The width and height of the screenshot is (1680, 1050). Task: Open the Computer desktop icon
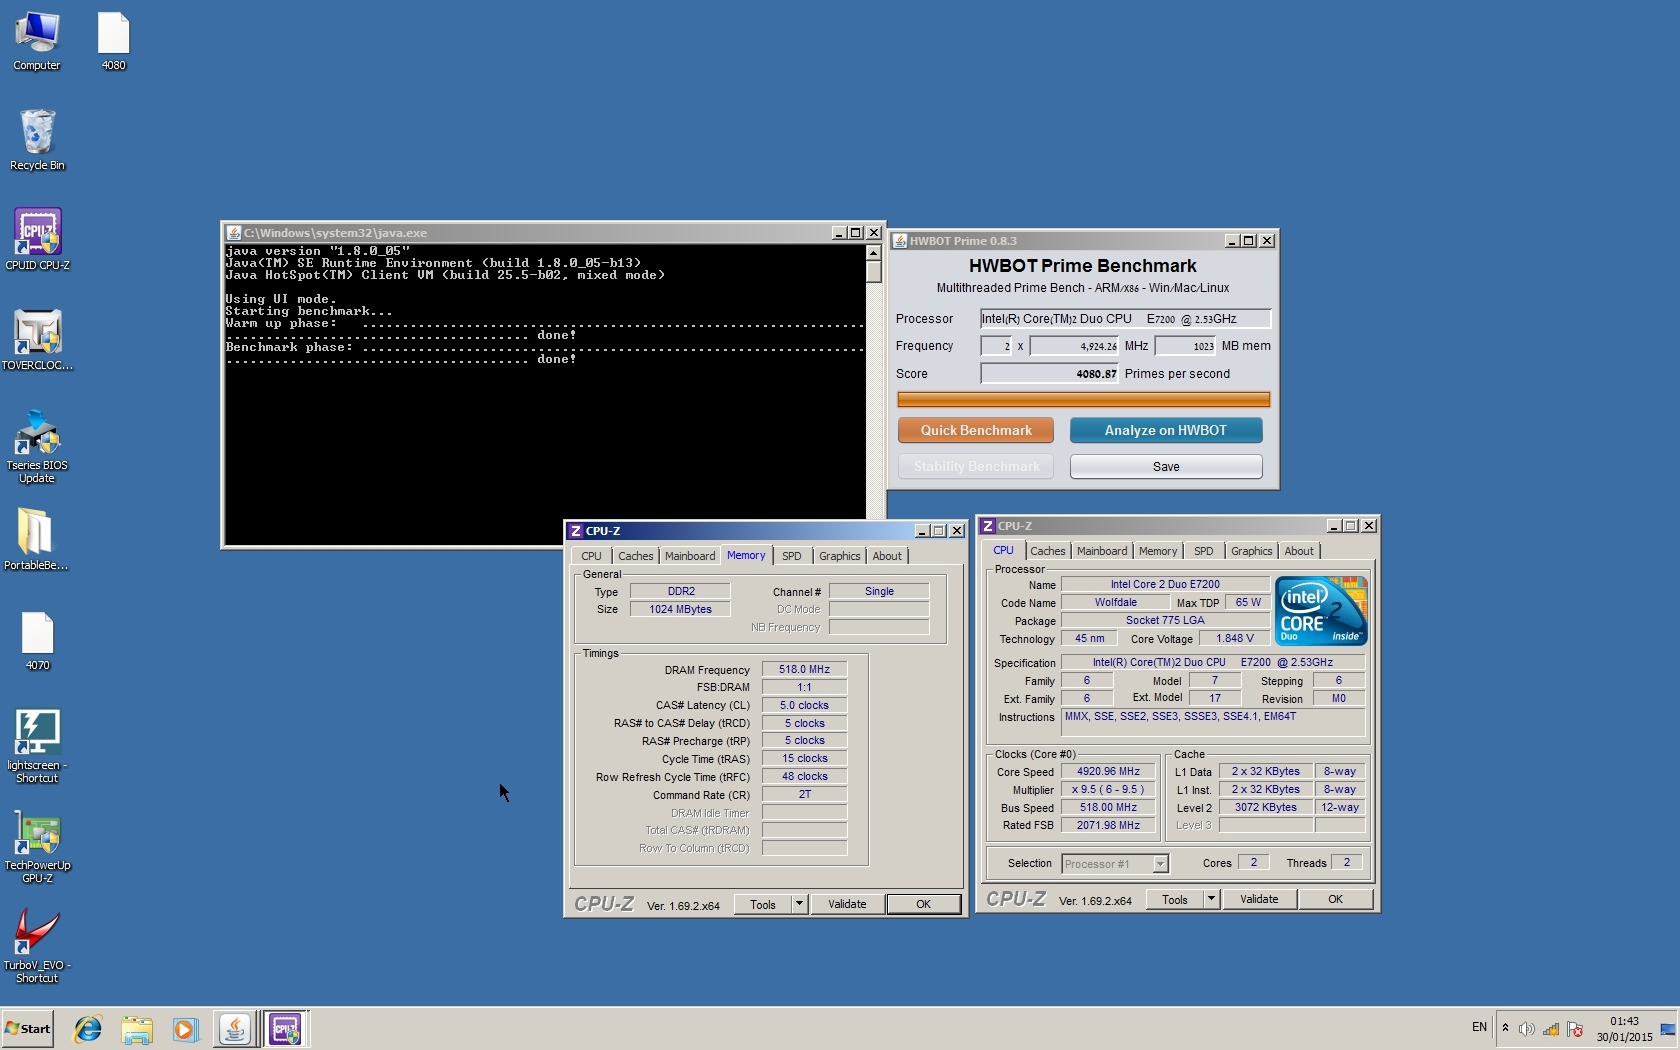[x=37, y=41]
